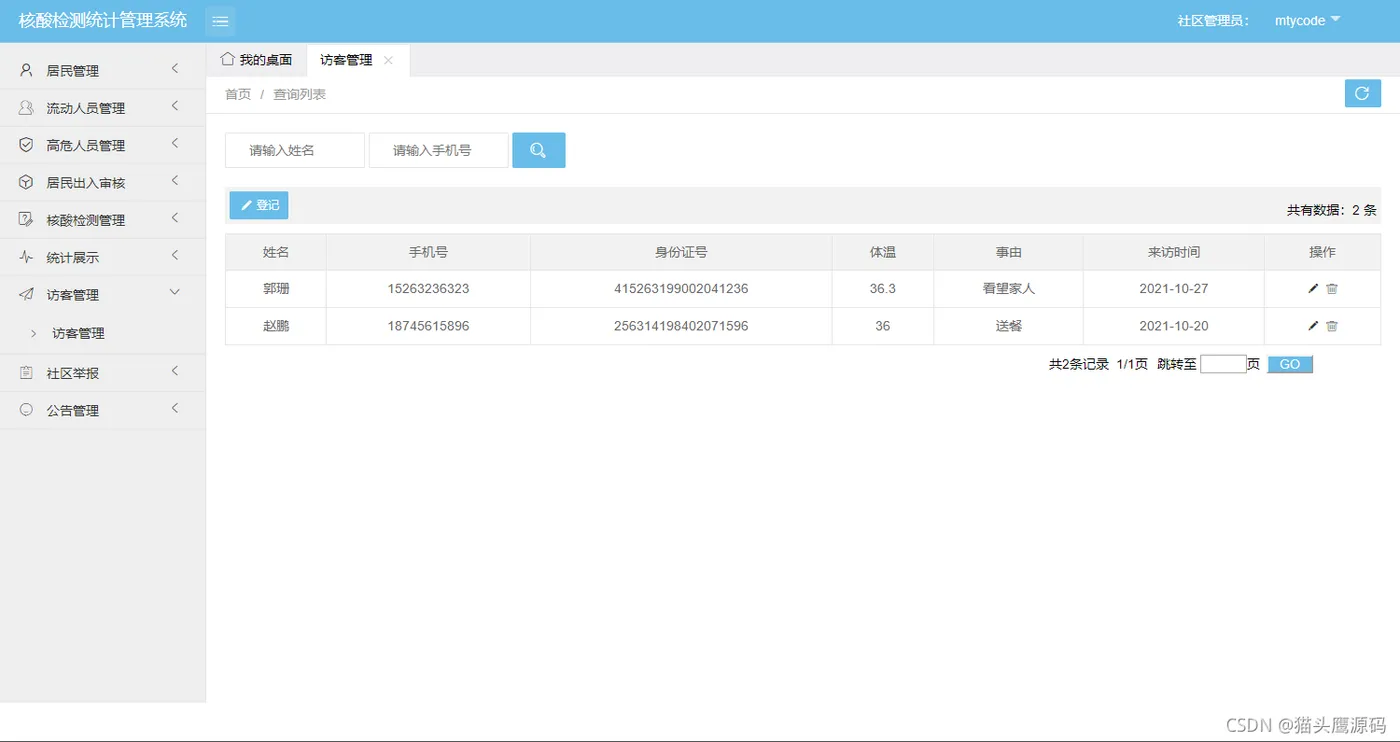This screenshot has width=1400, height=742.
Task: Open the mtycode user dropdown
Action: pos(1307,20)
